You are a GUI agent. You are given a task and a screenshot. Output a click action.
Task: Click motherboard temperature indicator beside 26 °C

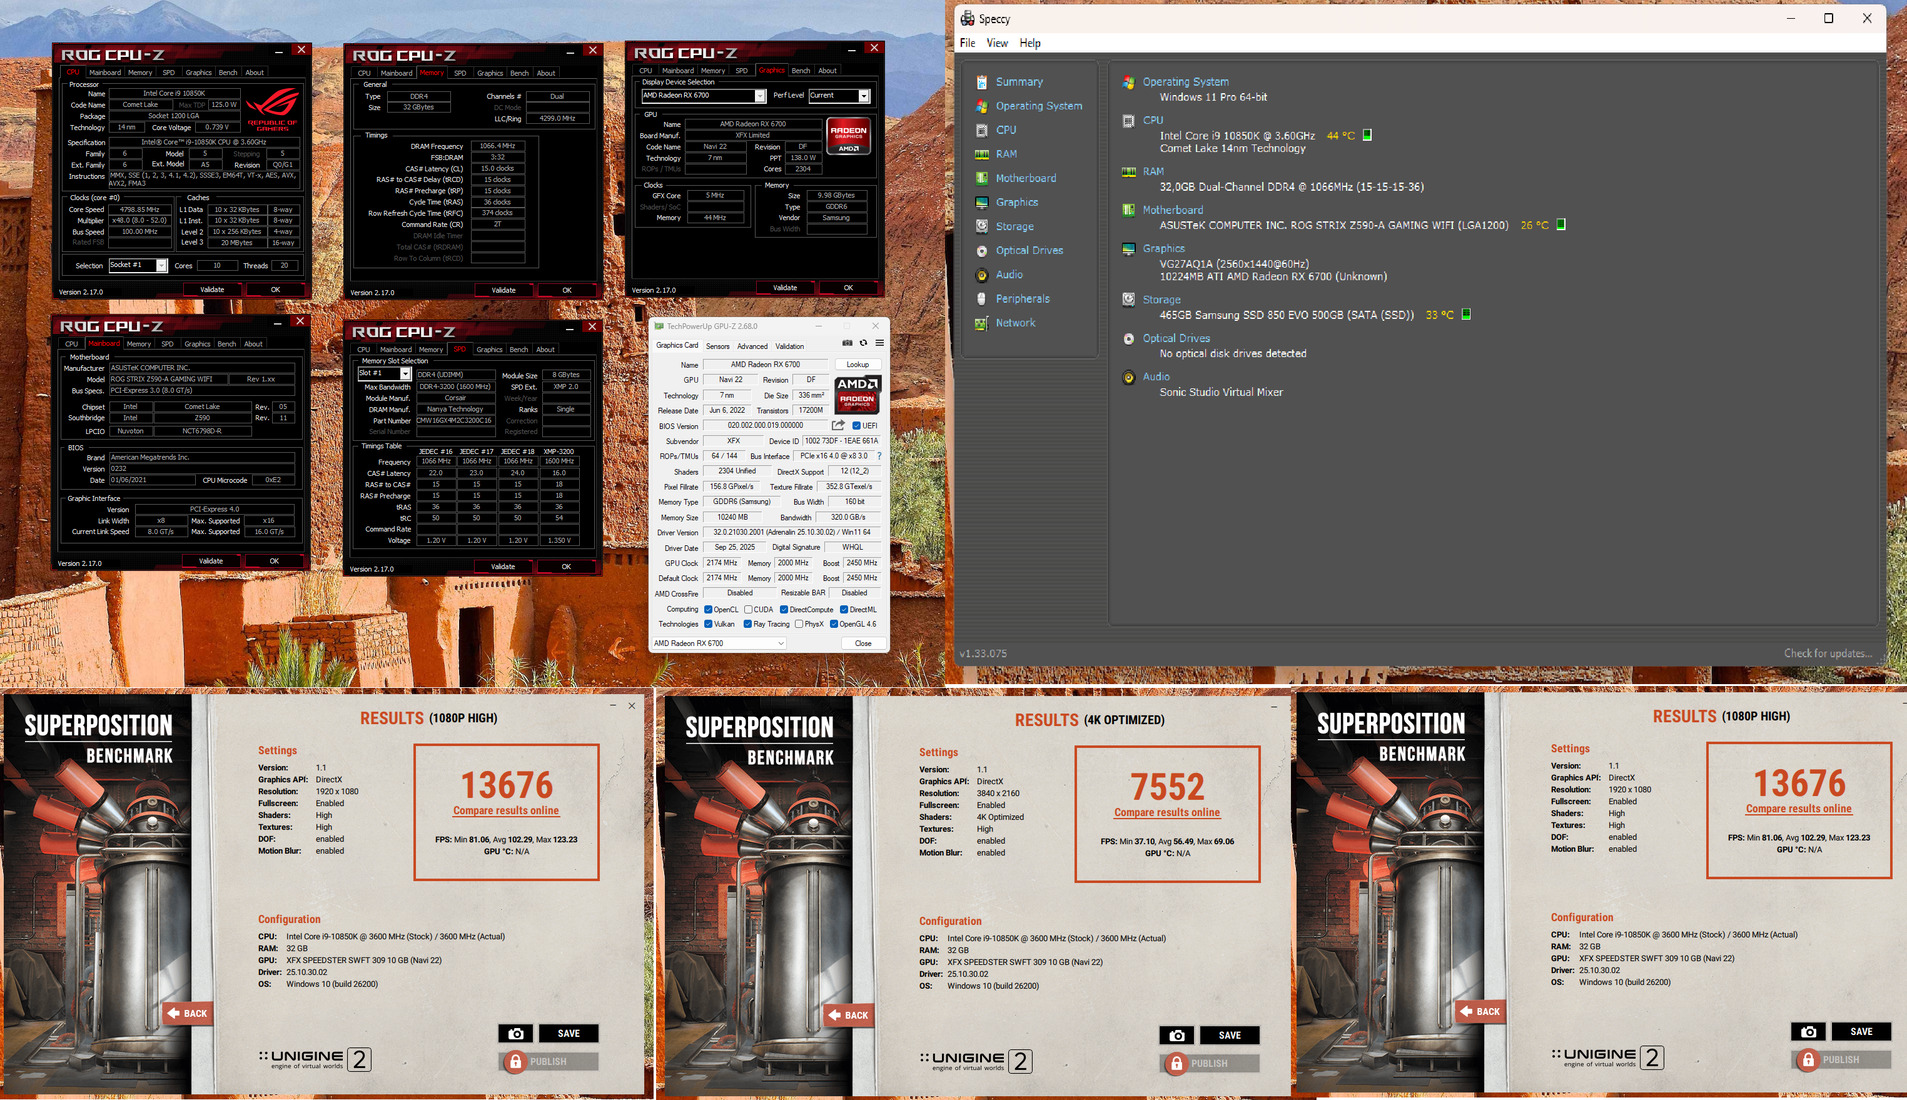(x=1561, y=225)
